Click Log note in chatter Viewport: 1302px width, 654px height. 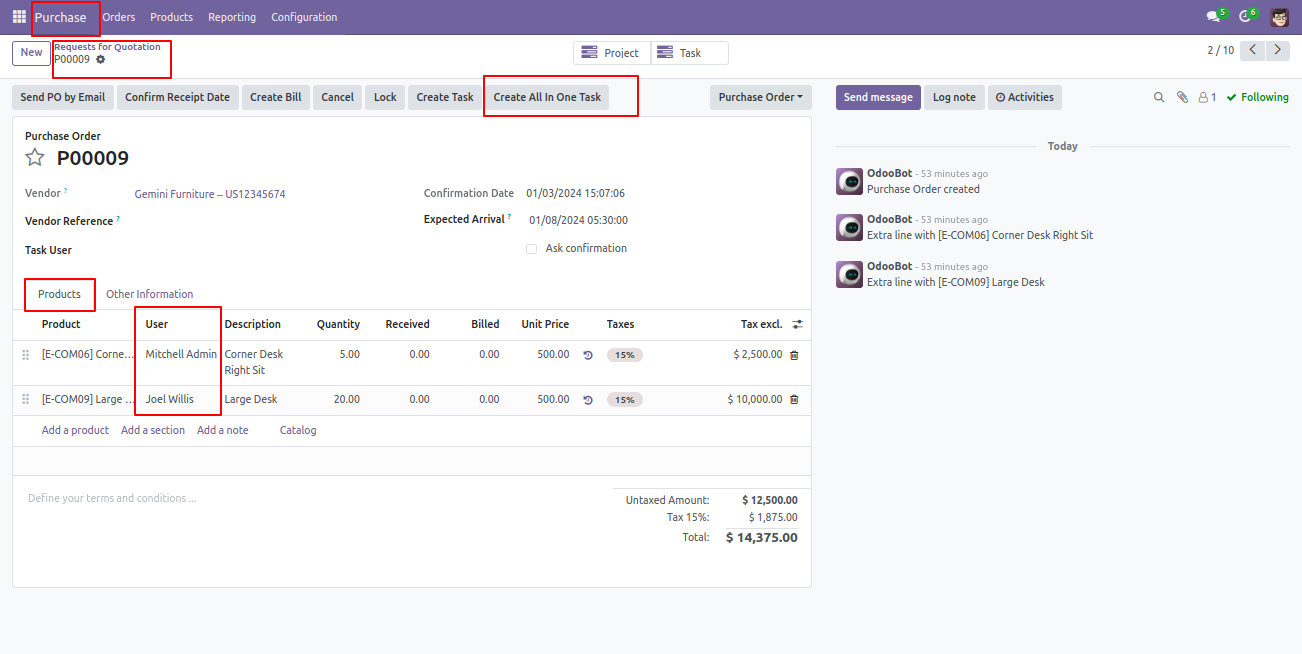pos(954,97)
